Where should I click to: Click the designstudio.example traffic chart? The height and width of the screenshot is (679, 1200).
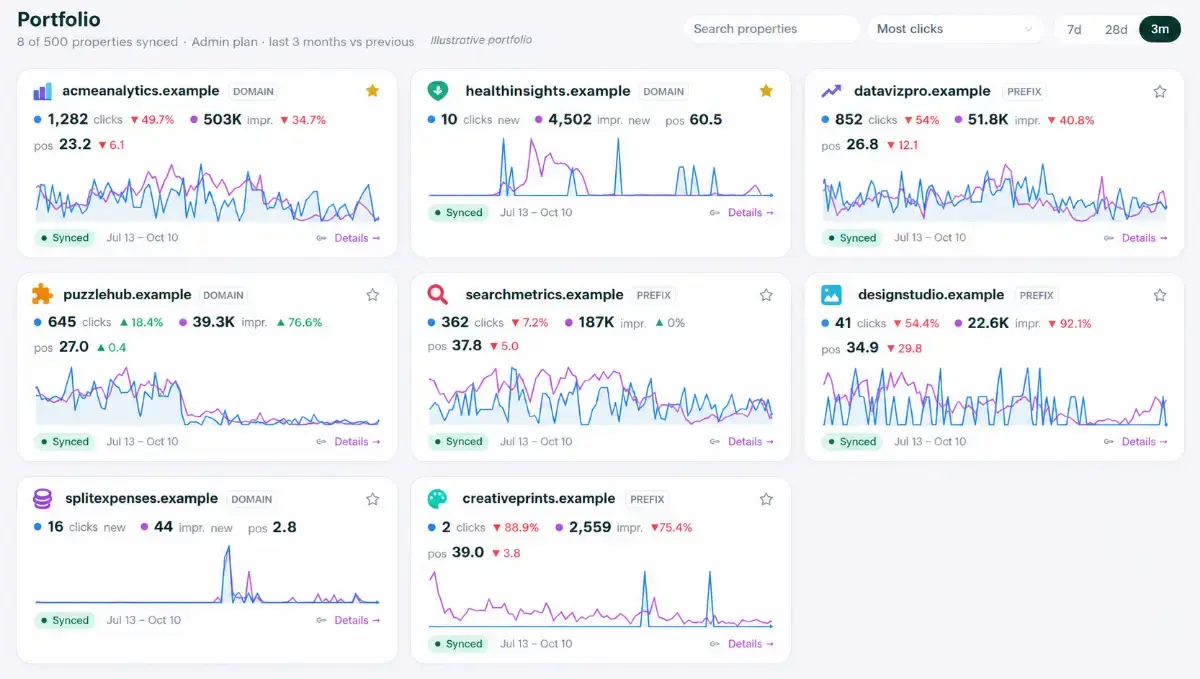click(x=994, y=397)
